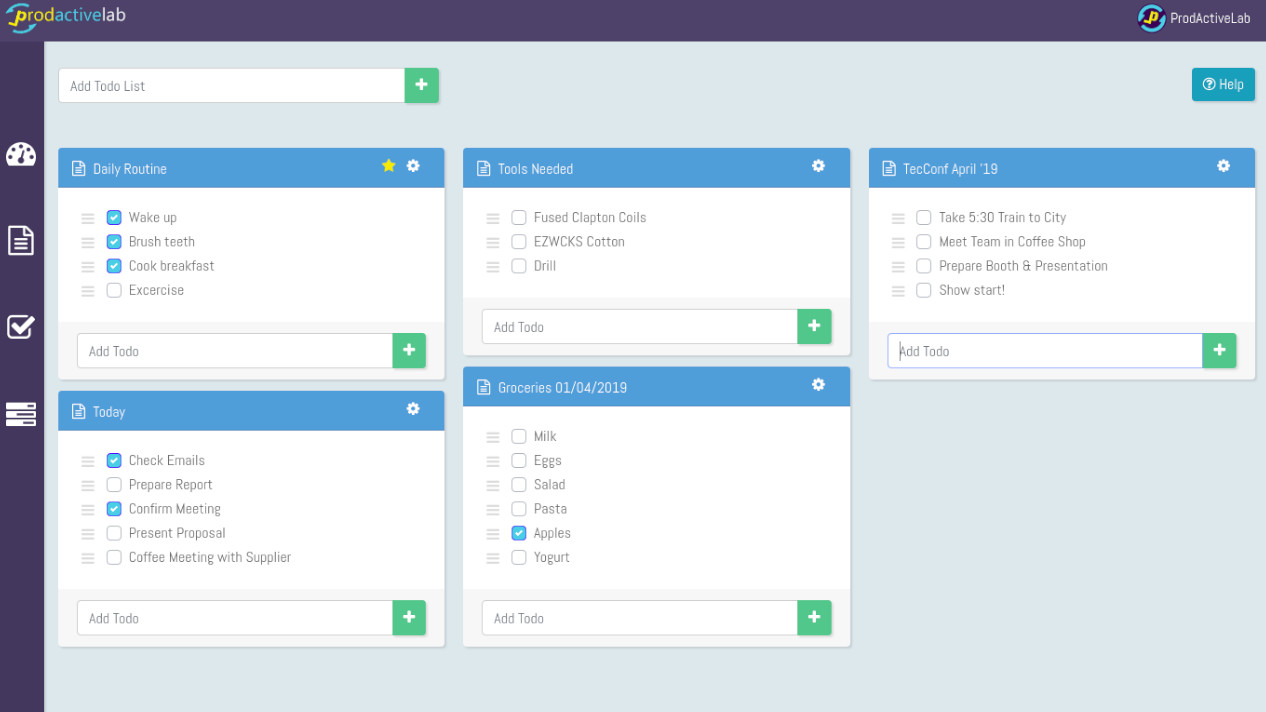
Task: Check the Excercise todo
Action: (x=114, y=290)
